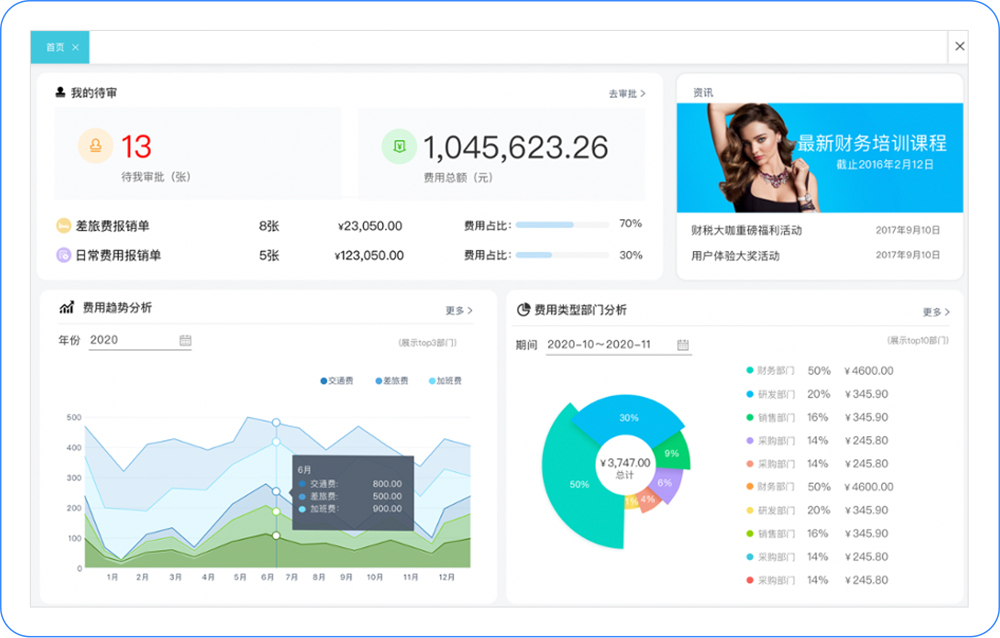
Task: Expand 更多 in the 费用趋势分析 panel
Action: (x=459, y=311)
